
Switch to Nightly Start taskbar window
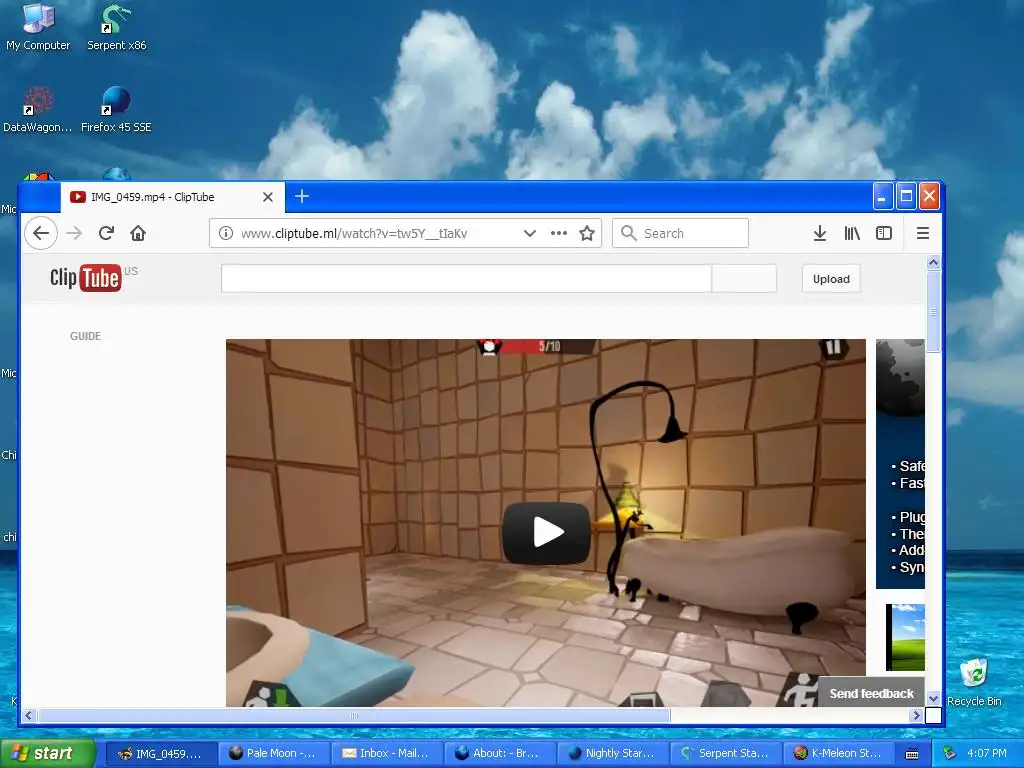point(613,753)
